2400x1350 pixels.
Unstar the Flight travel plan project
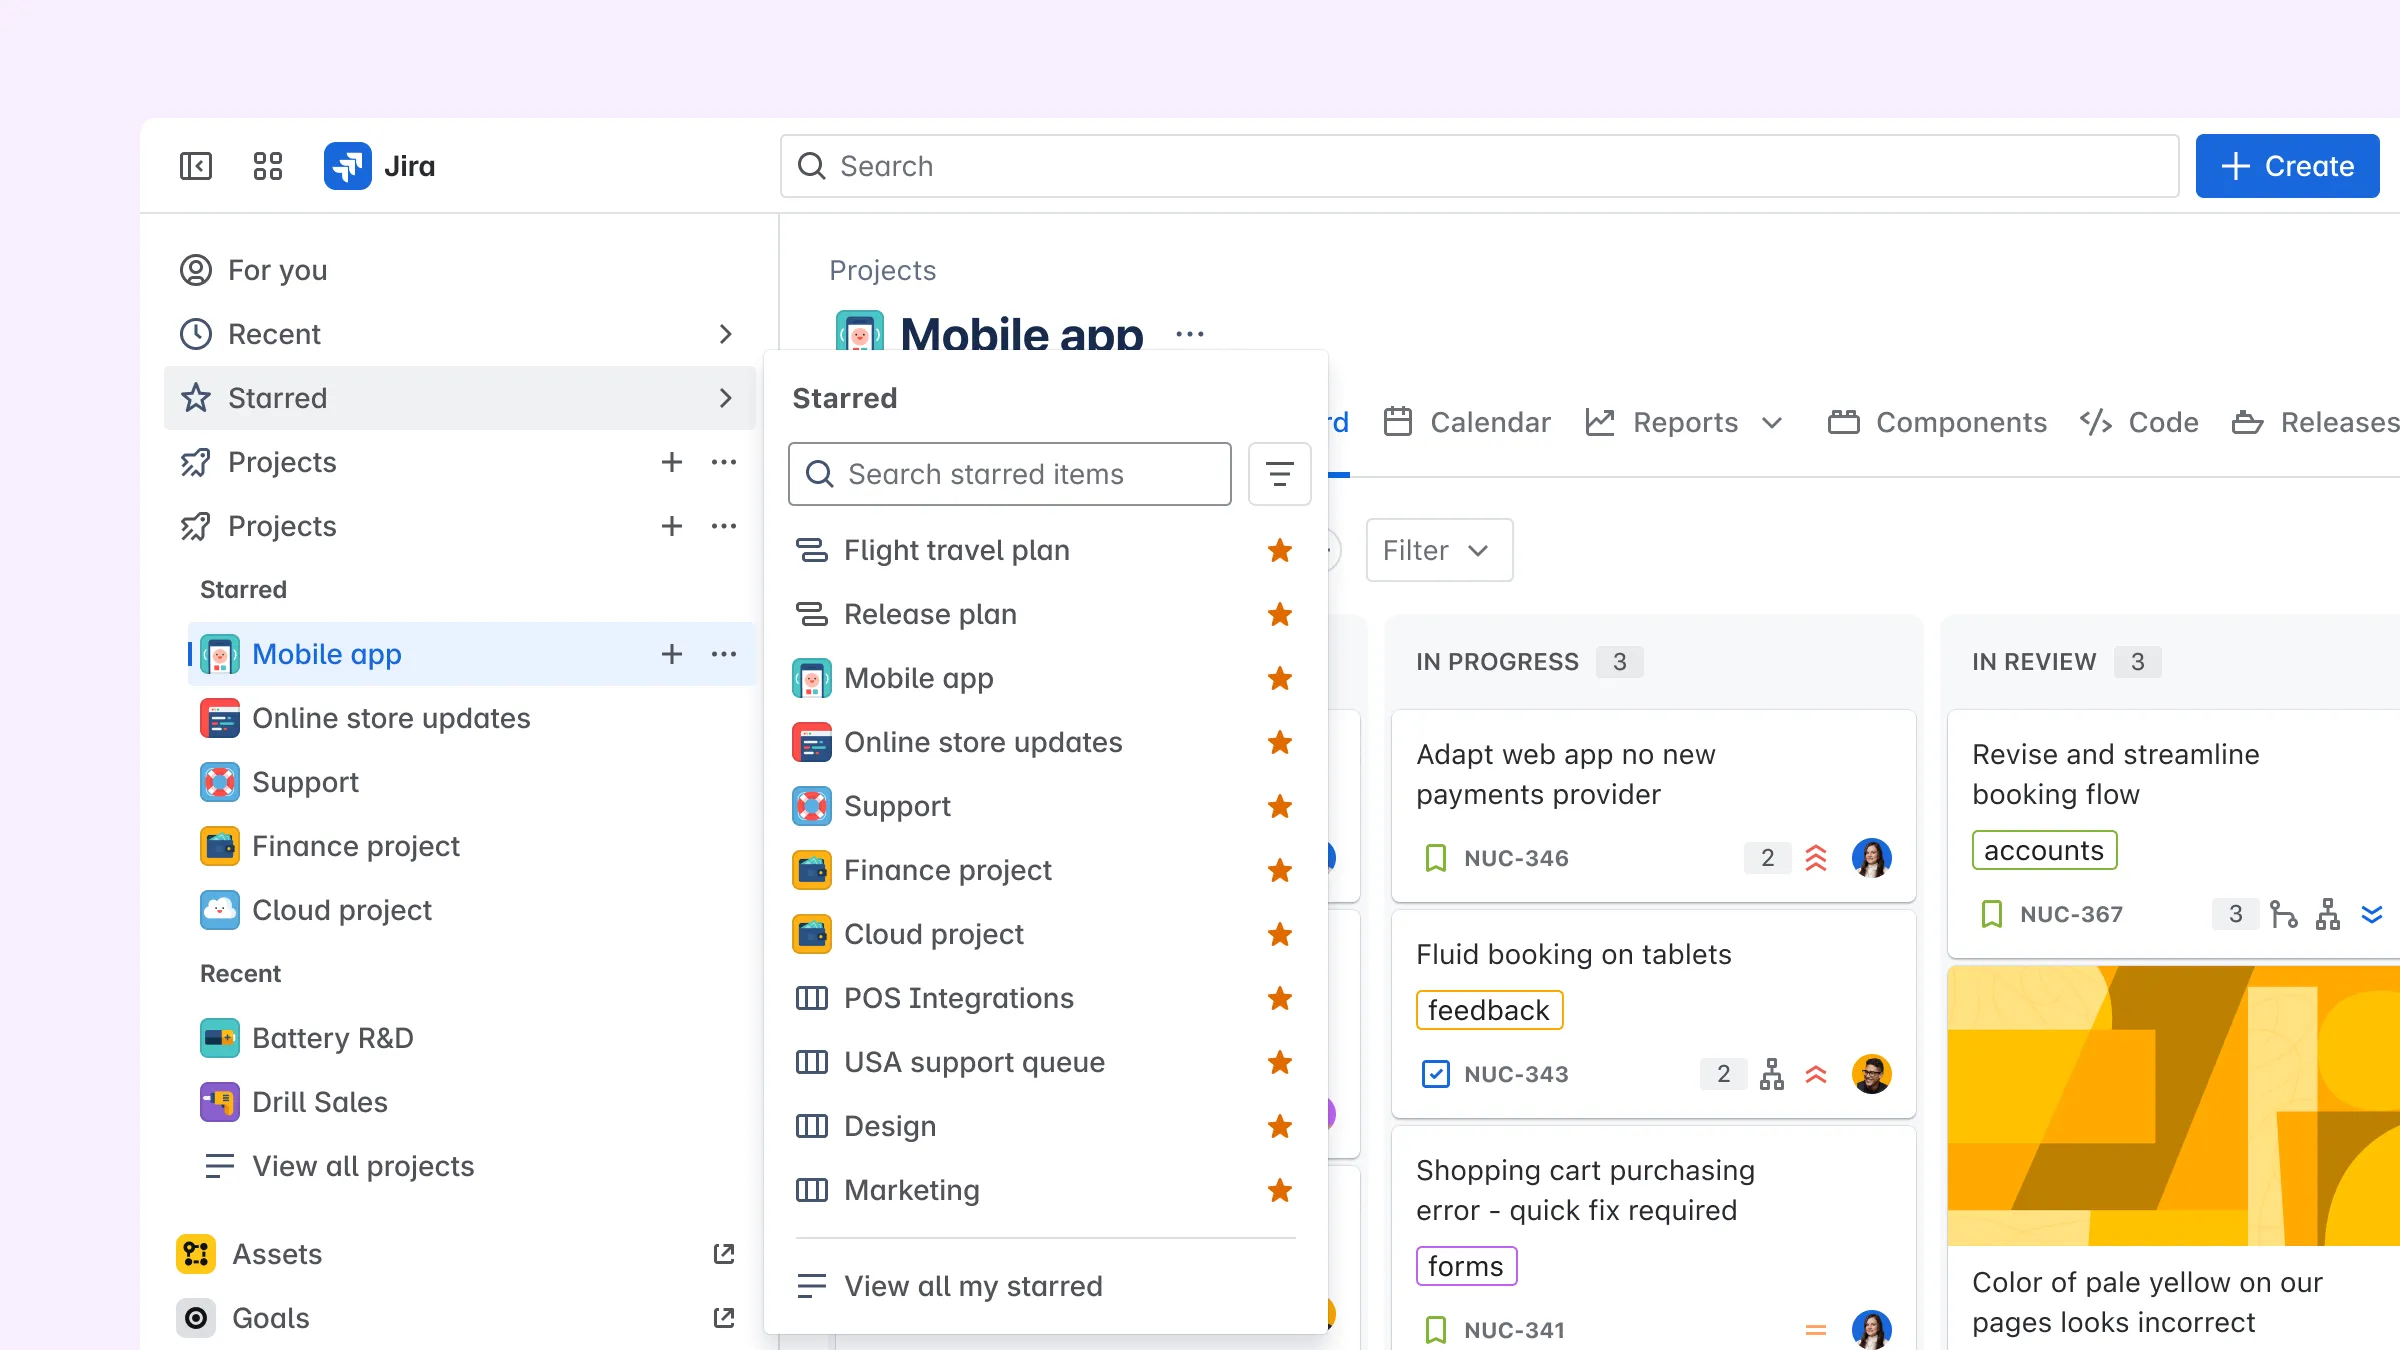(1279, 551)
